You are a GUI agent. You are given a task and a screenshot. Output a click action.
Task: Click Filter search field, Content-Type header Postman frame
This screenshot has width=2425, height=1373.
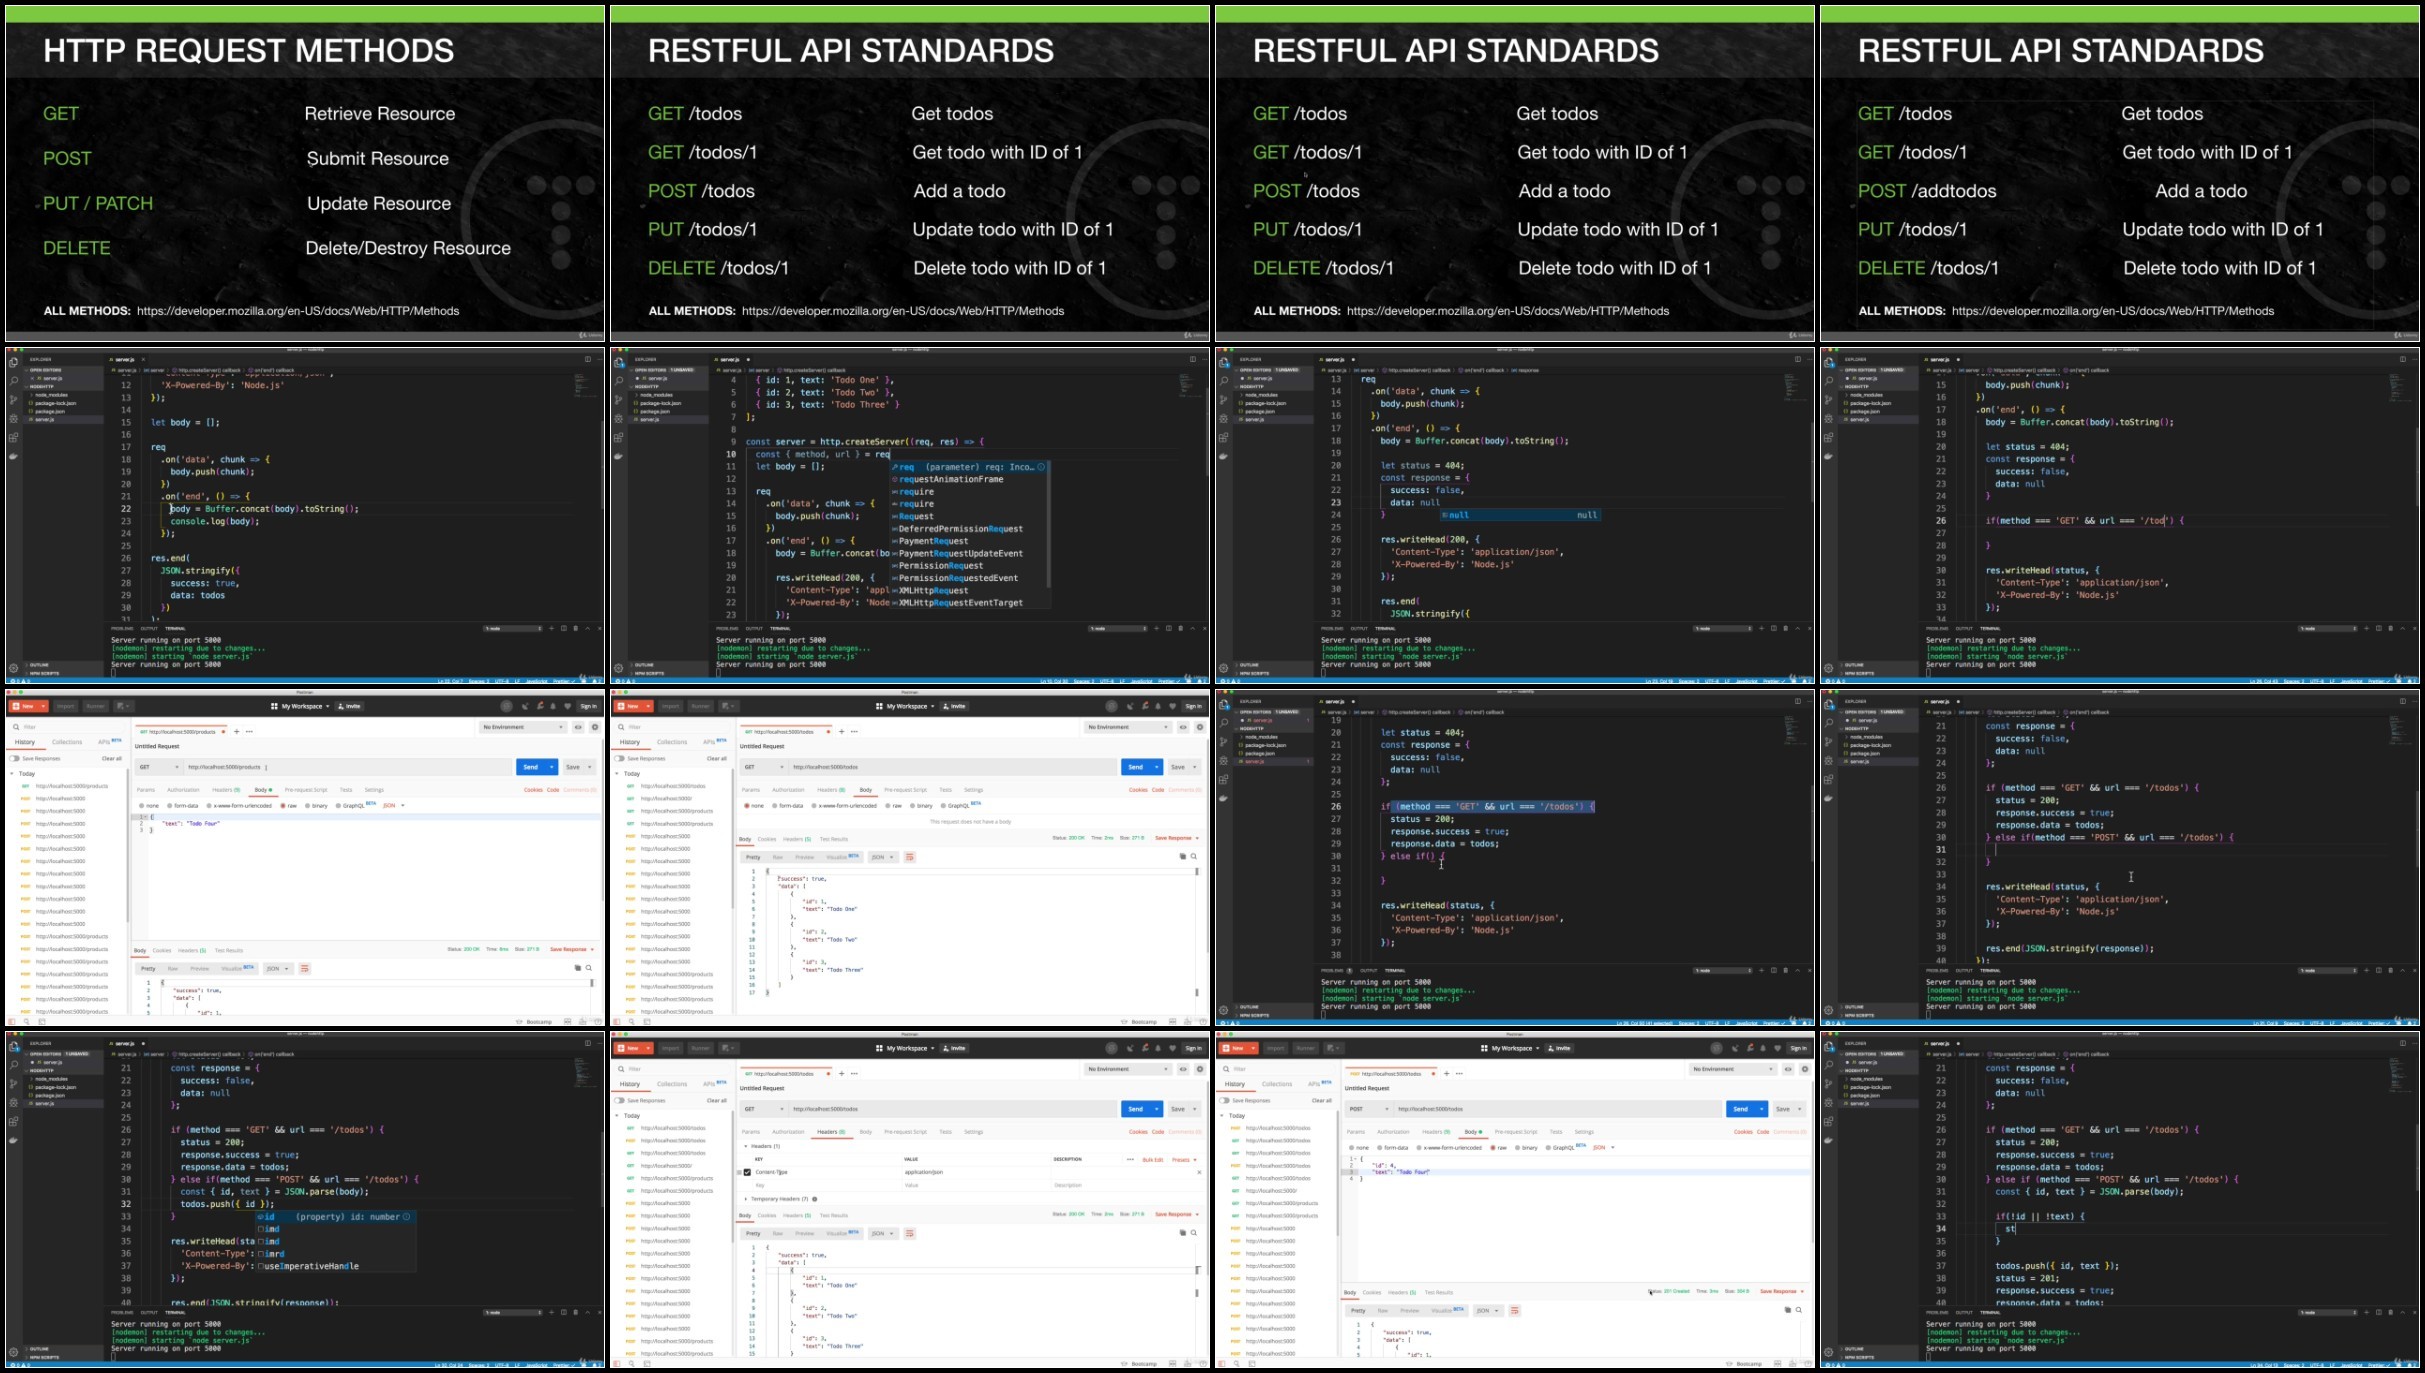[672, 1069]
